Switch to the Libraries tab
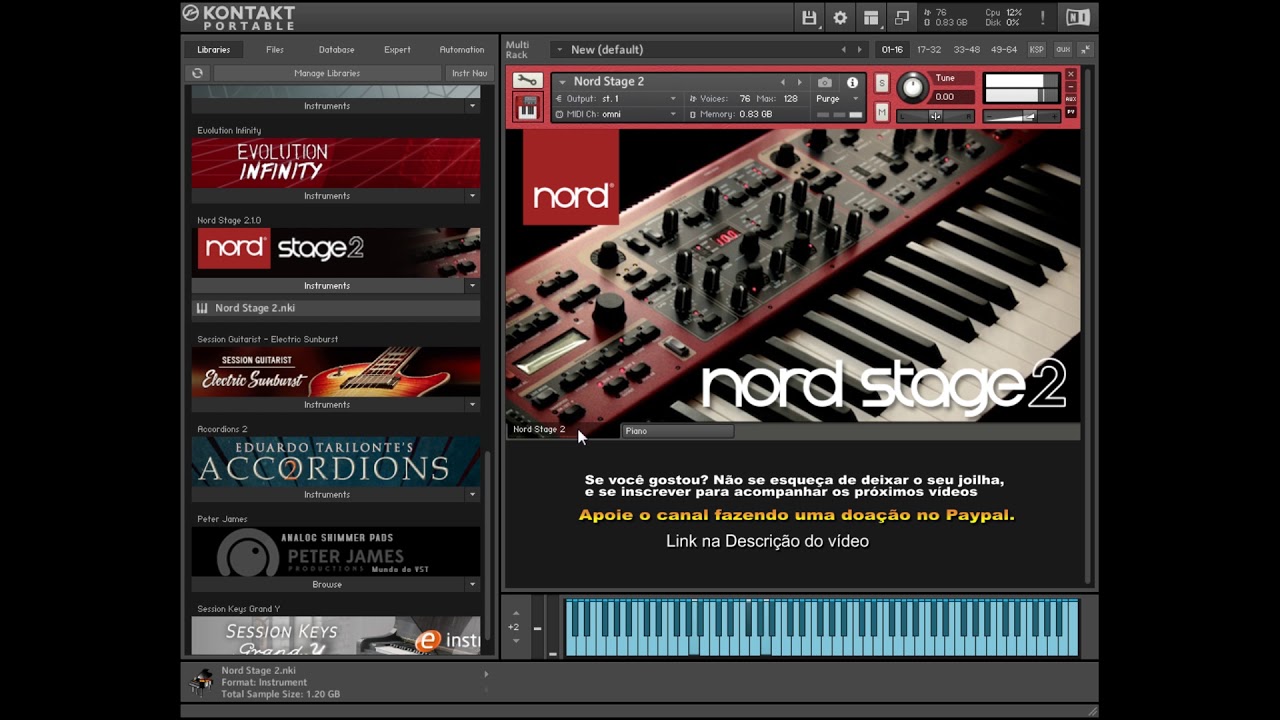 tap(213, 49)
